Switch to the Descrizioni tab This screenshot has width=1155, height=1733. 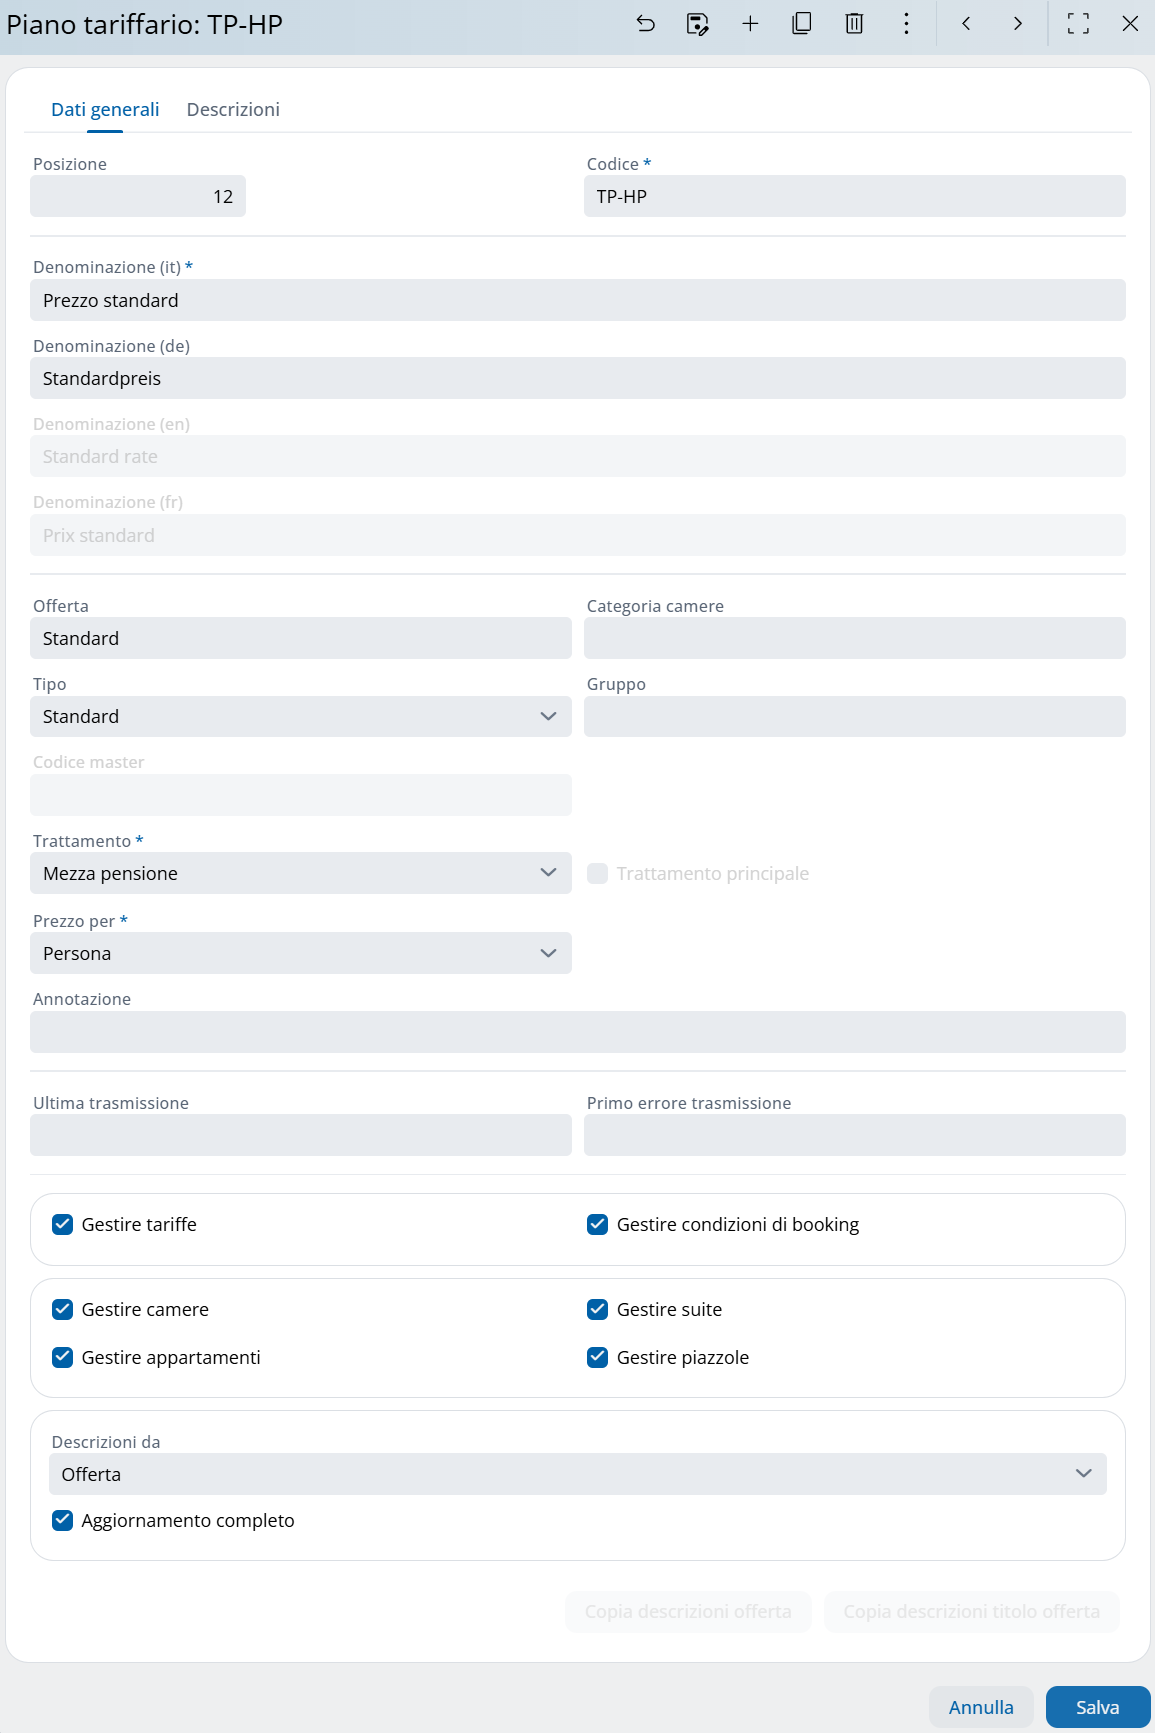pyautogui.click(x=233, y=110)
